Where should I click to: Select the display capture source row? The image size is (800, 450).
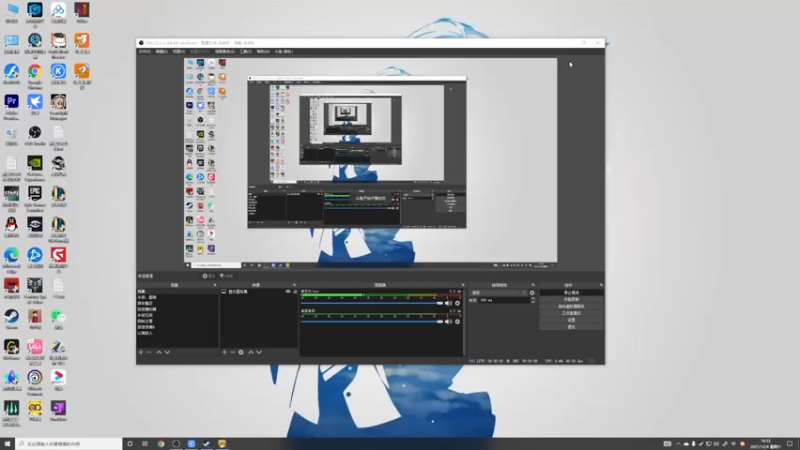pyautogui.click(x=259, y=291)
